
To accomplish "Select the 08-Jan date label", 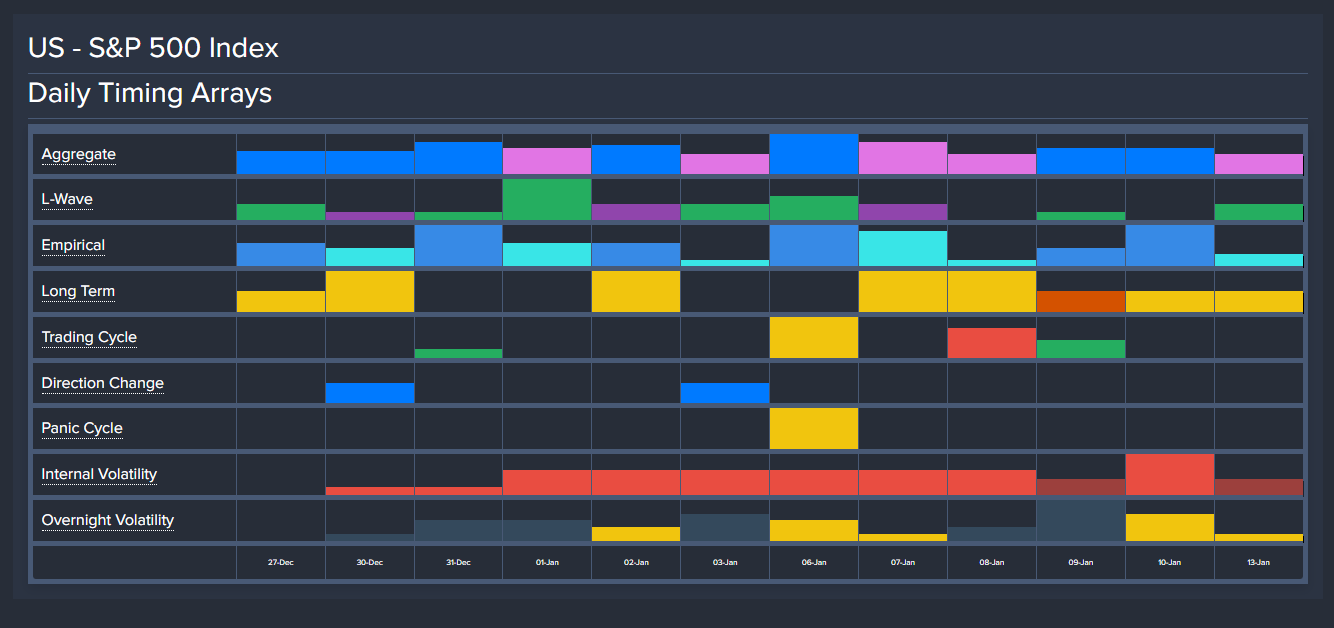I will pos(992,562).
